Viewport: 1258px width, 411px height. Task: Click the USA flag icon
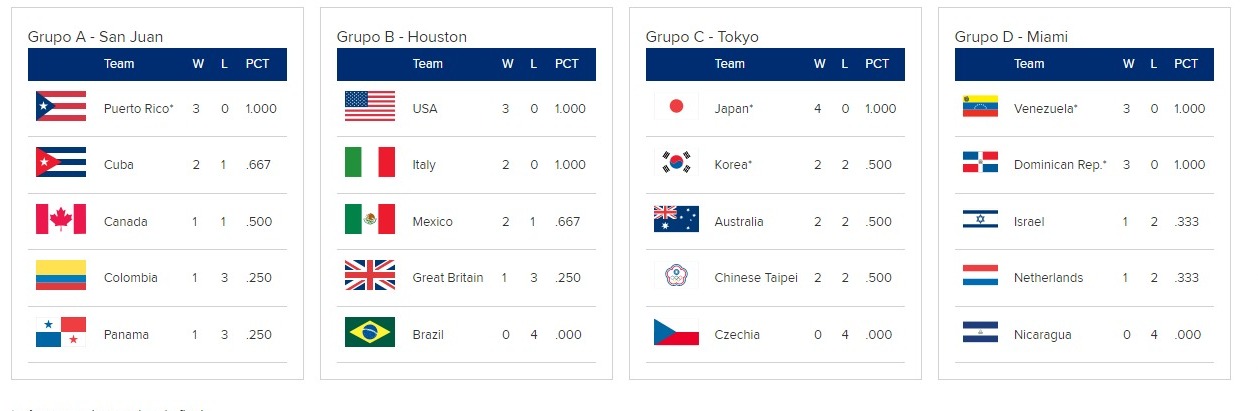[369, 107]
